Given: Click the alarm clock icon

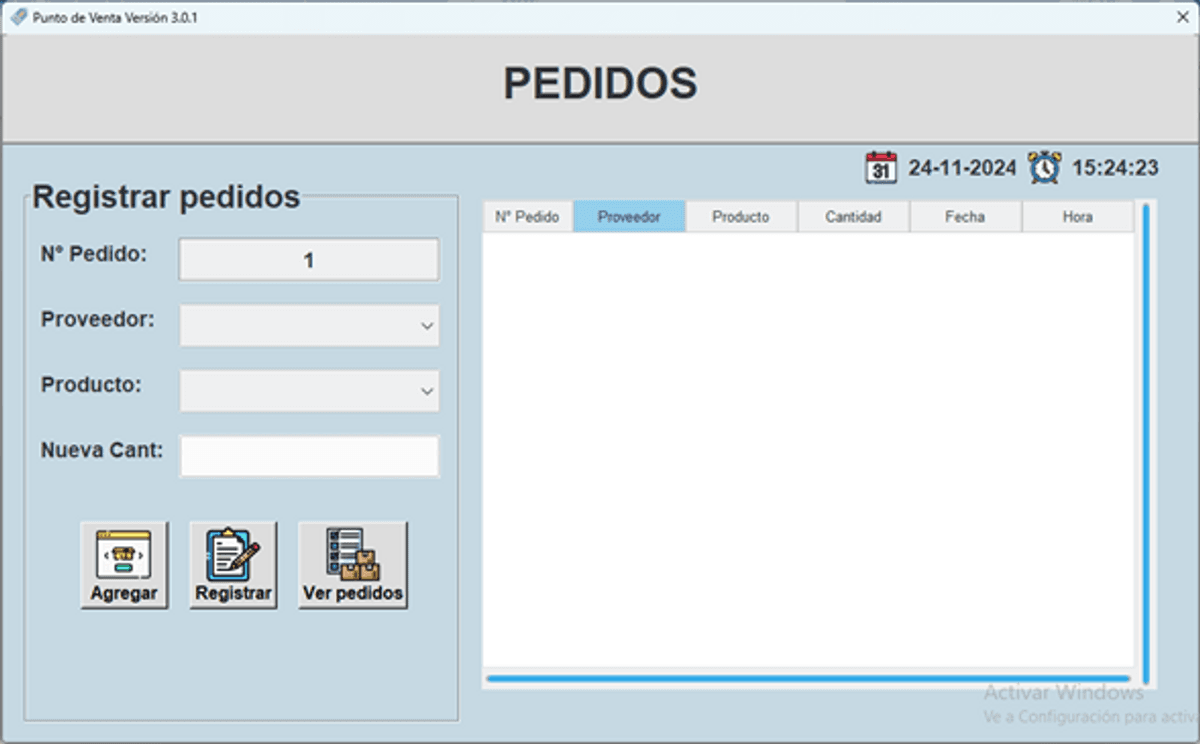Looking at the screenshot, I should (x=1045, y=168).
